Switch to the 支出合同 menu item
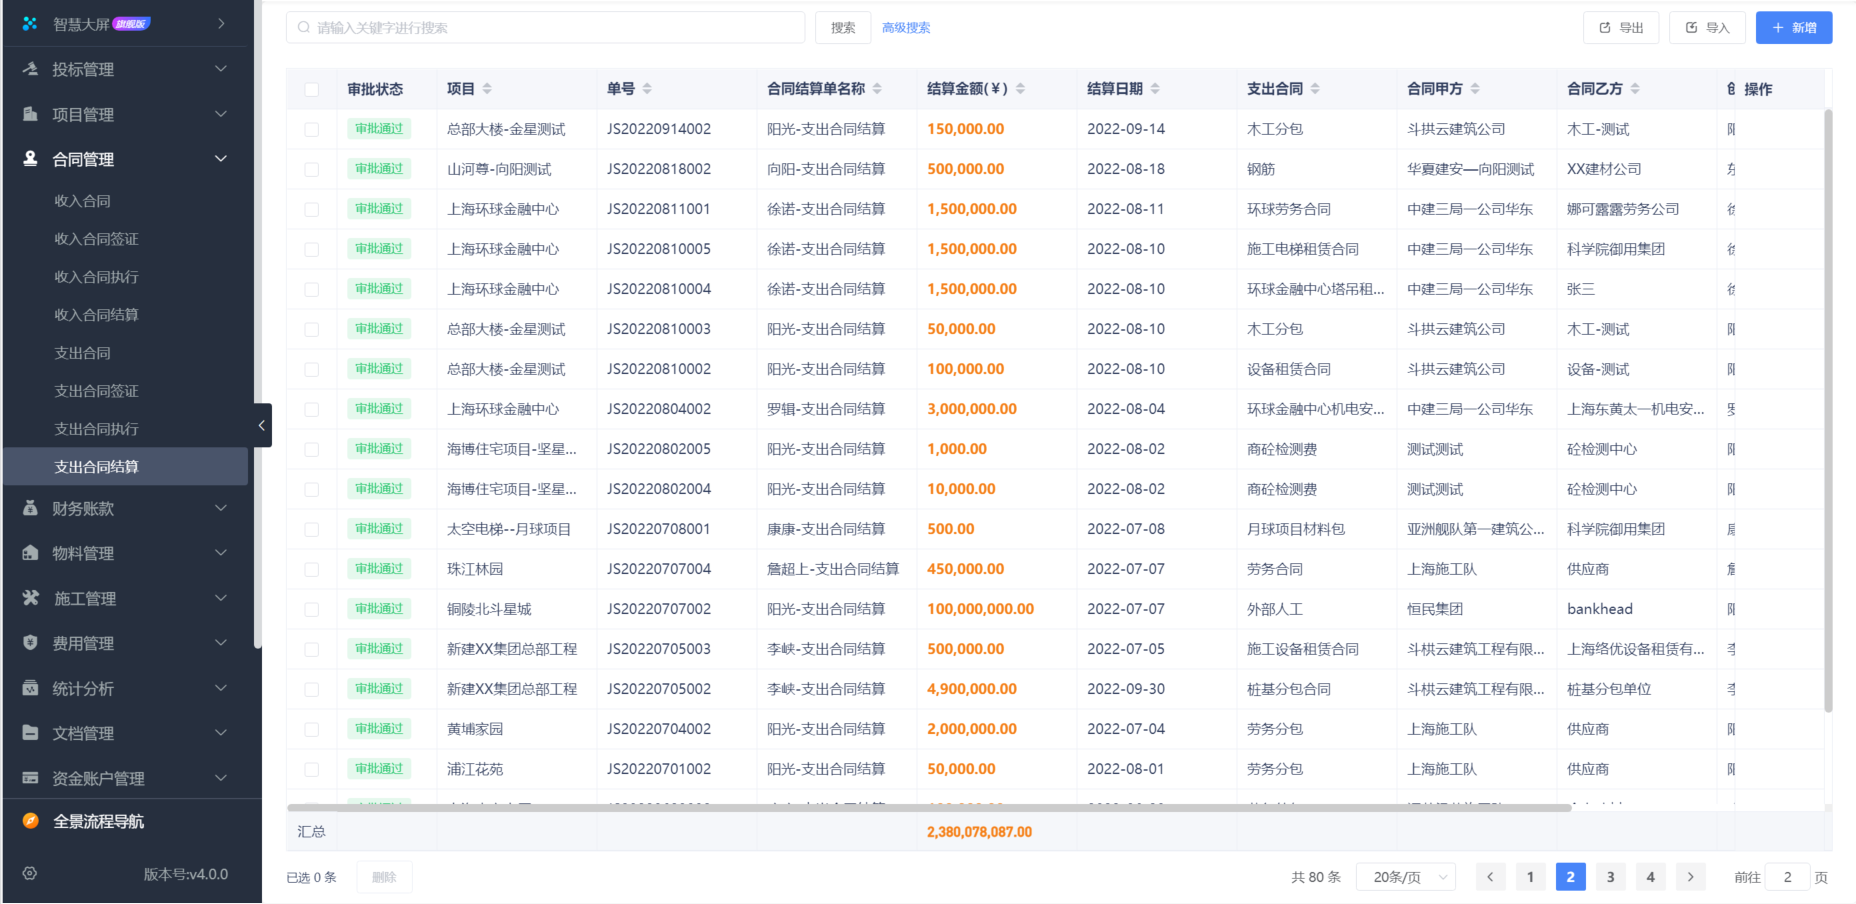 coord(84,352)
